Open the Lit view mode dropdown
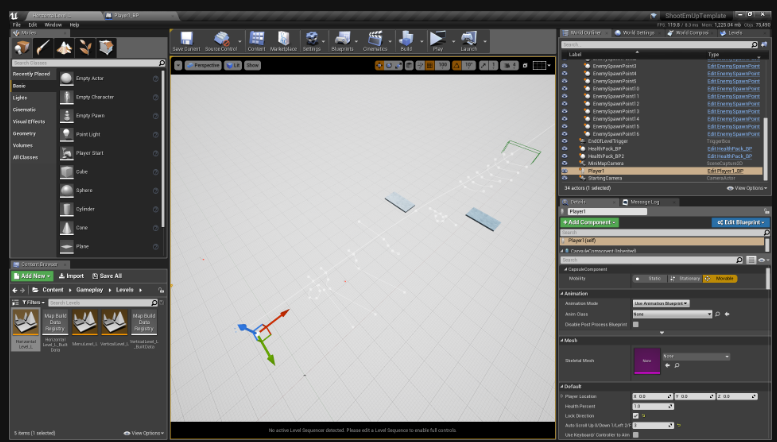 coord(233,65)
